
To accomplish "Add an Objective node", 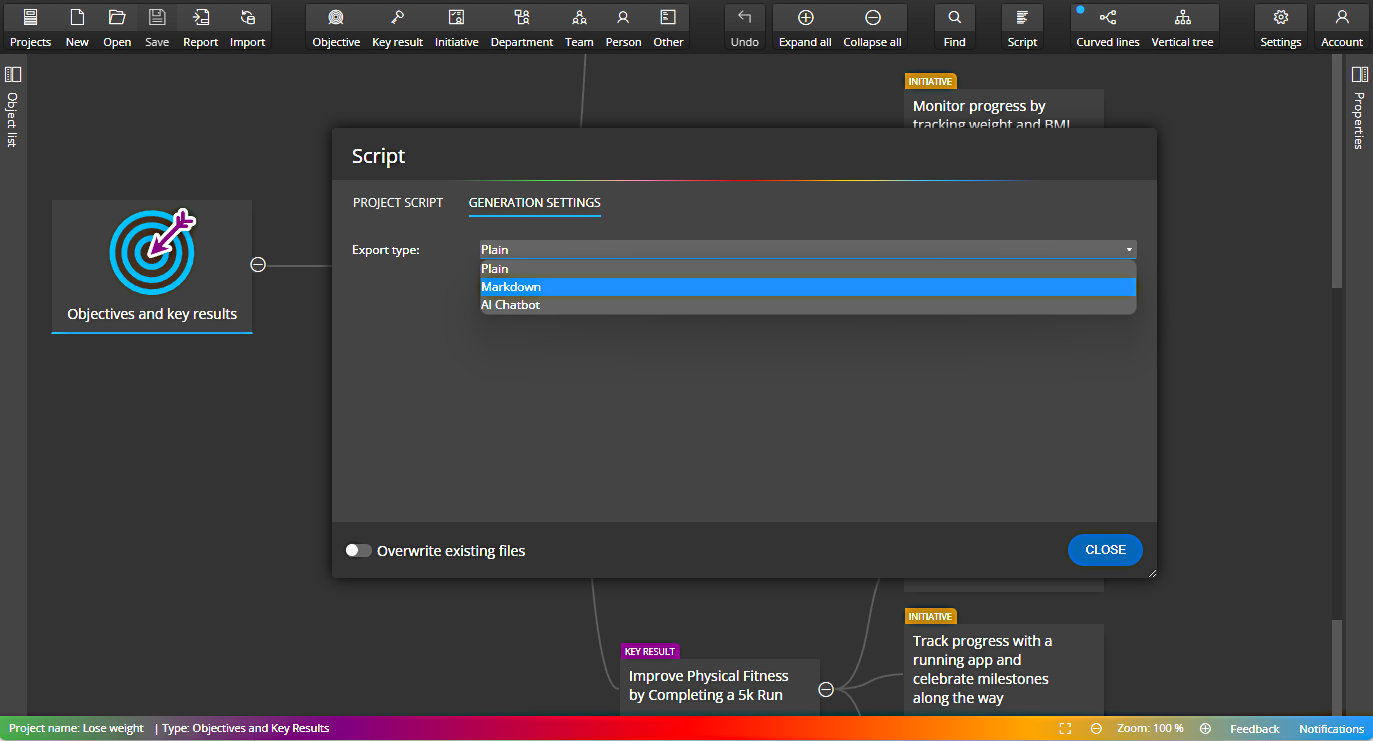I will coord(336,27).
